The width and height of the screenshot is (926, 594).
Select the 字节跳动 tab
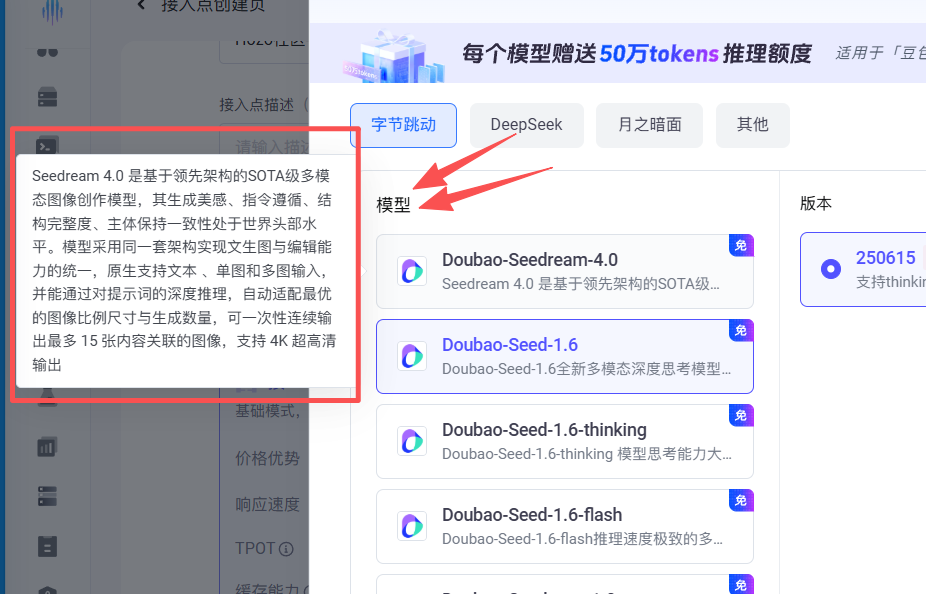[x=403, y=125]
